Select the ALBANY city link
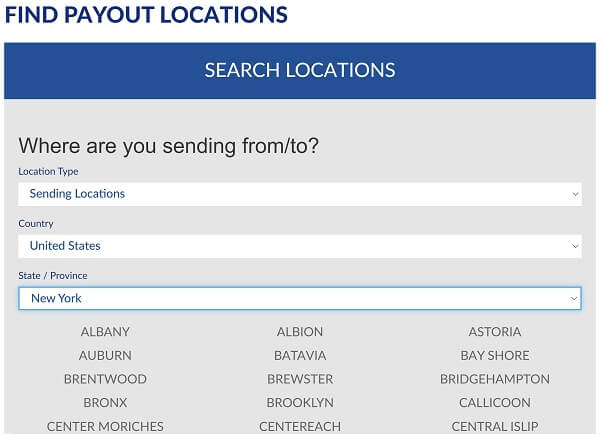This screenshot has height=434, width=600. tap(105, 332)
